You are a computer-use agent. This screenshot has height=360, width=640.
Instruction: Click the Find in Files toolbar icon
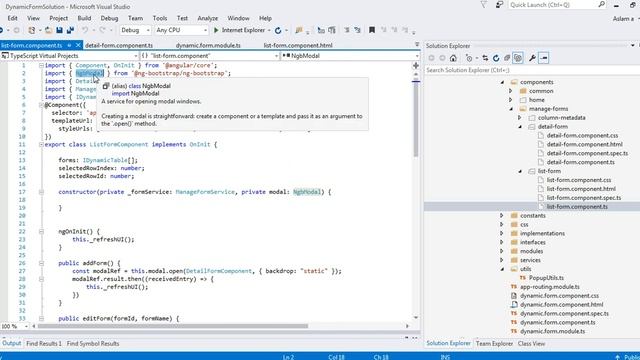pos(299,30)
